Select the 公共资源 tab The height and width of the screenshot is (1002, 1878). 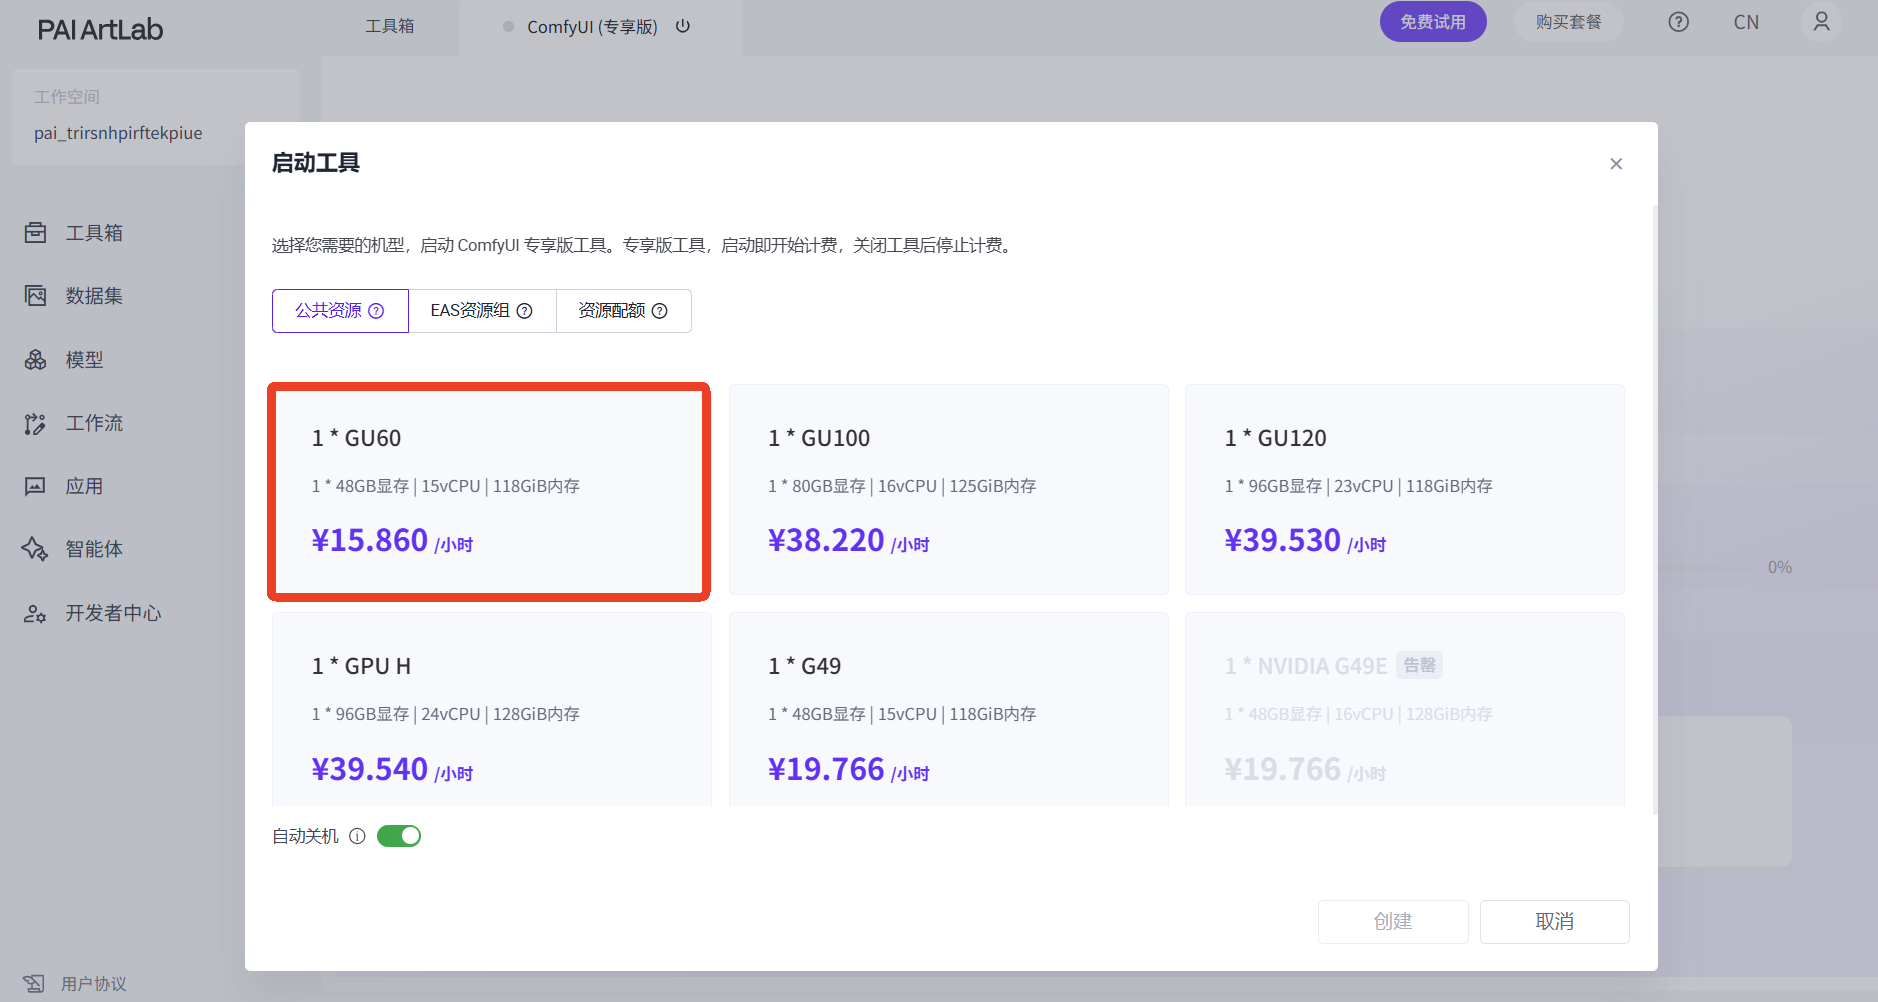[340, 311]
